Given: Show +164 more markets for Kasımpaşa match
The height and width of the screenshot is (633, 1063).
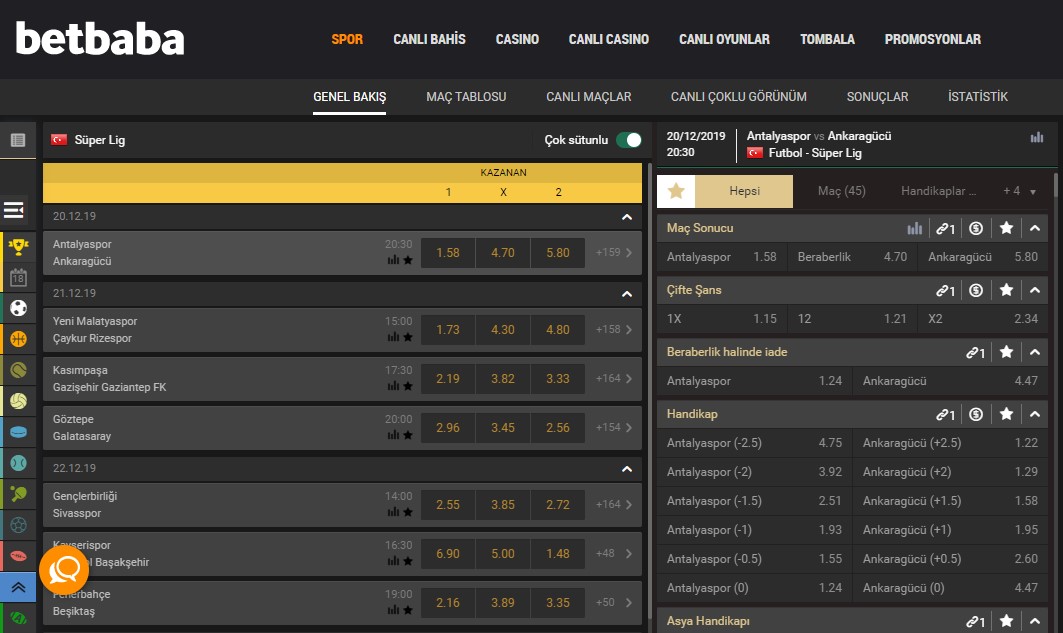Looking at the screenshot, I should coord(614,378).
